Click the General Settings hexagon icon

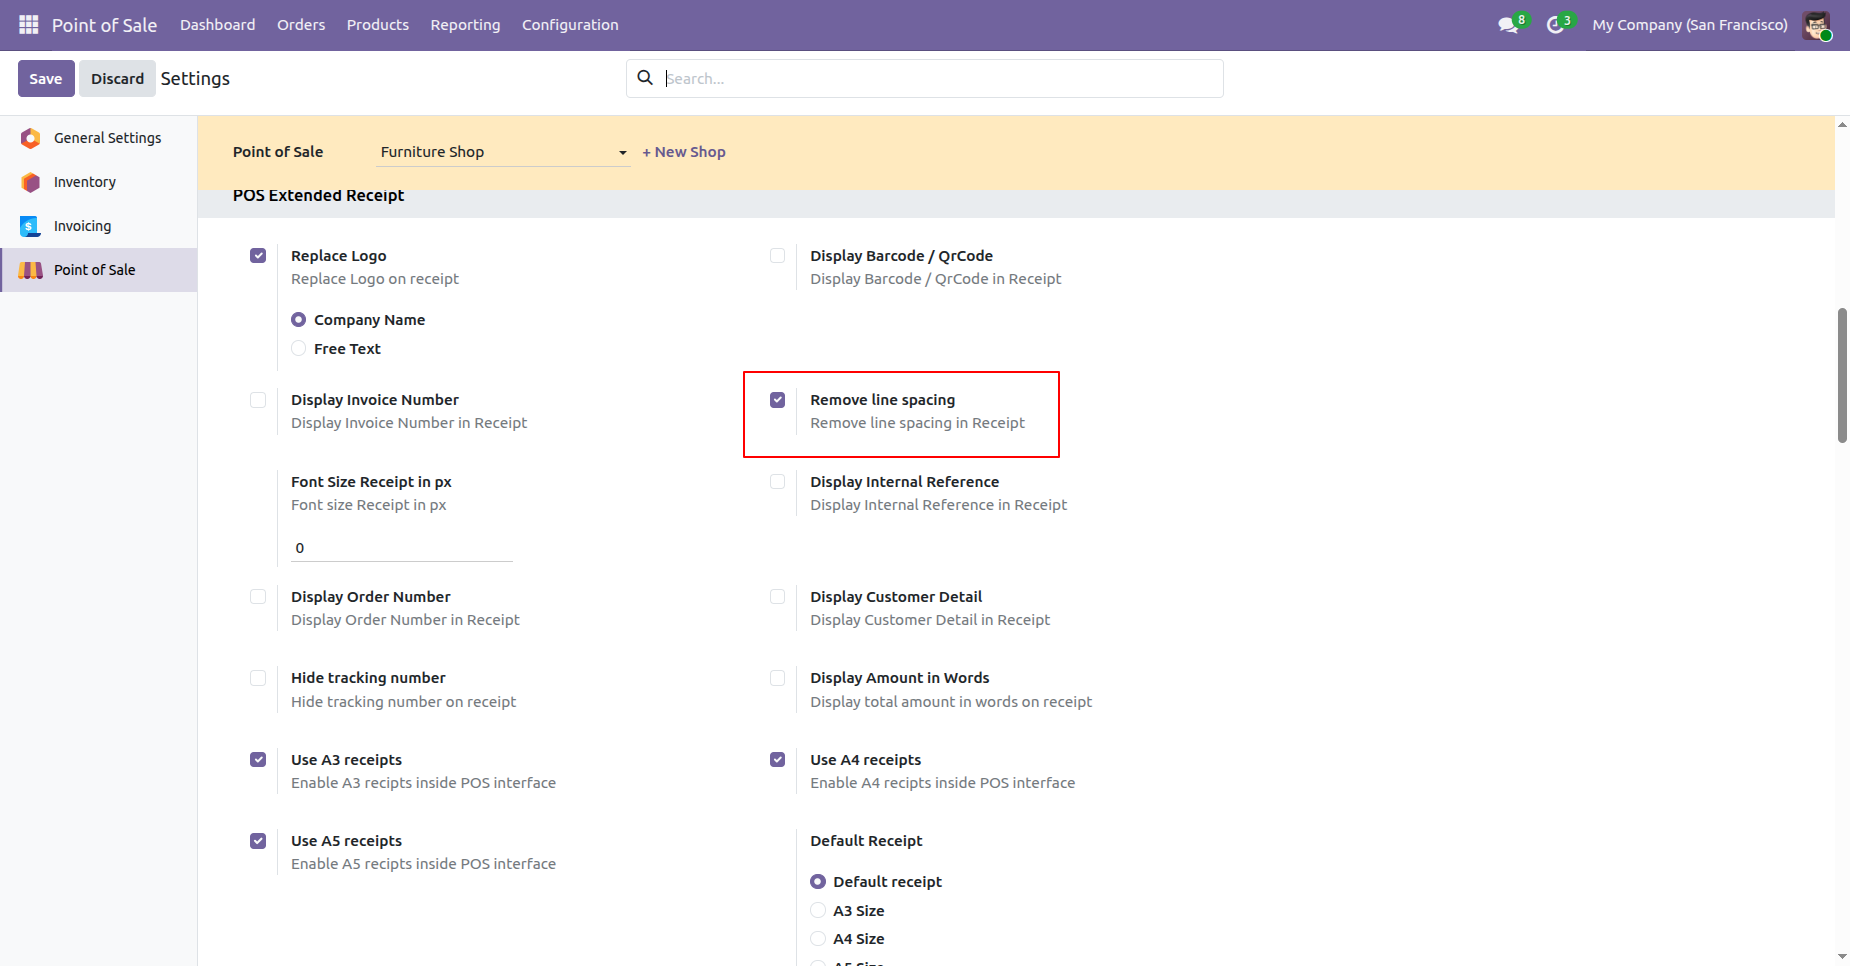click(x=31, y=138)
